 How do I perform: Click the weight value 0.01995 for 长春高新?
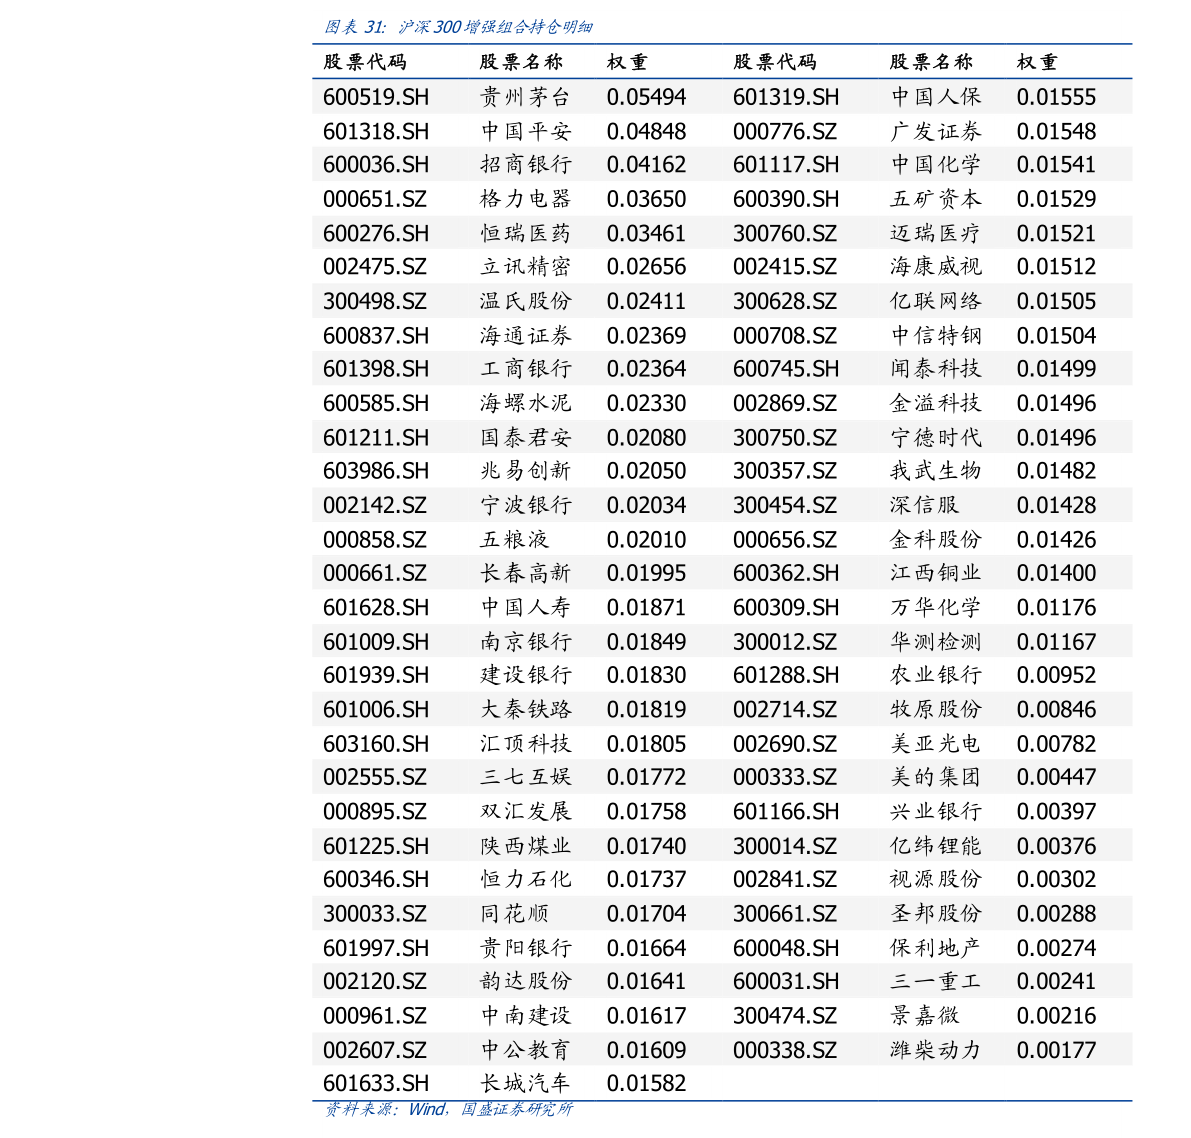[646, 573]
